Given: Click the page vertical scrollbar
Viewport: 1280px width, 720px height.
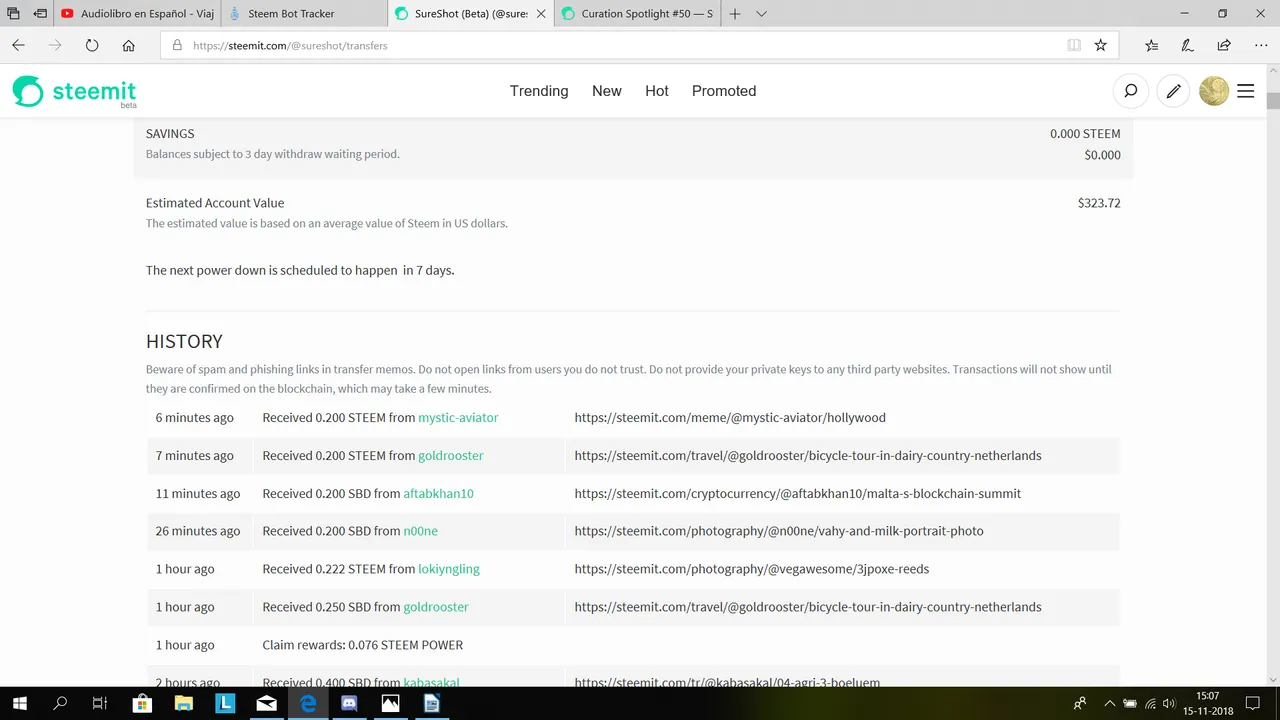Looking at the screenshot, I should point(1273,375).
